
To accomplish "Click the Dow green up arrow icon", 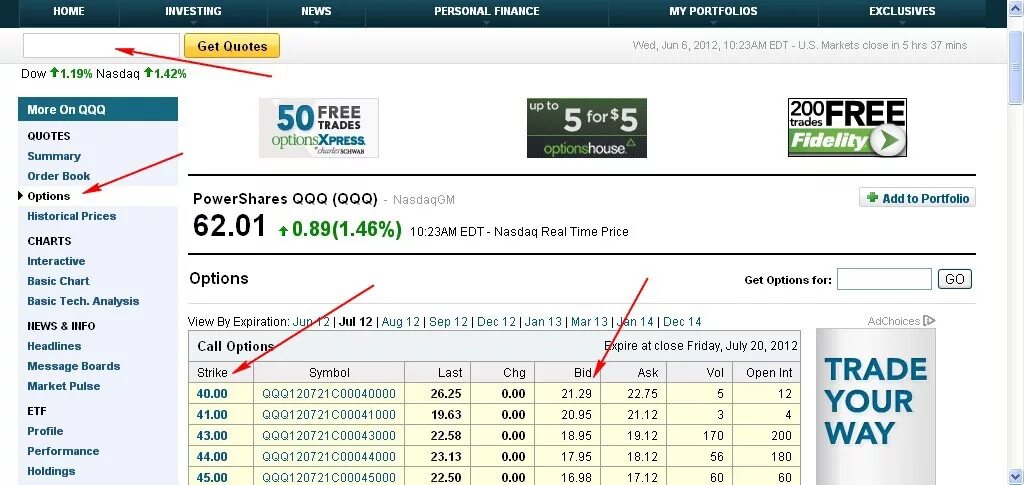I will [54, 72].
